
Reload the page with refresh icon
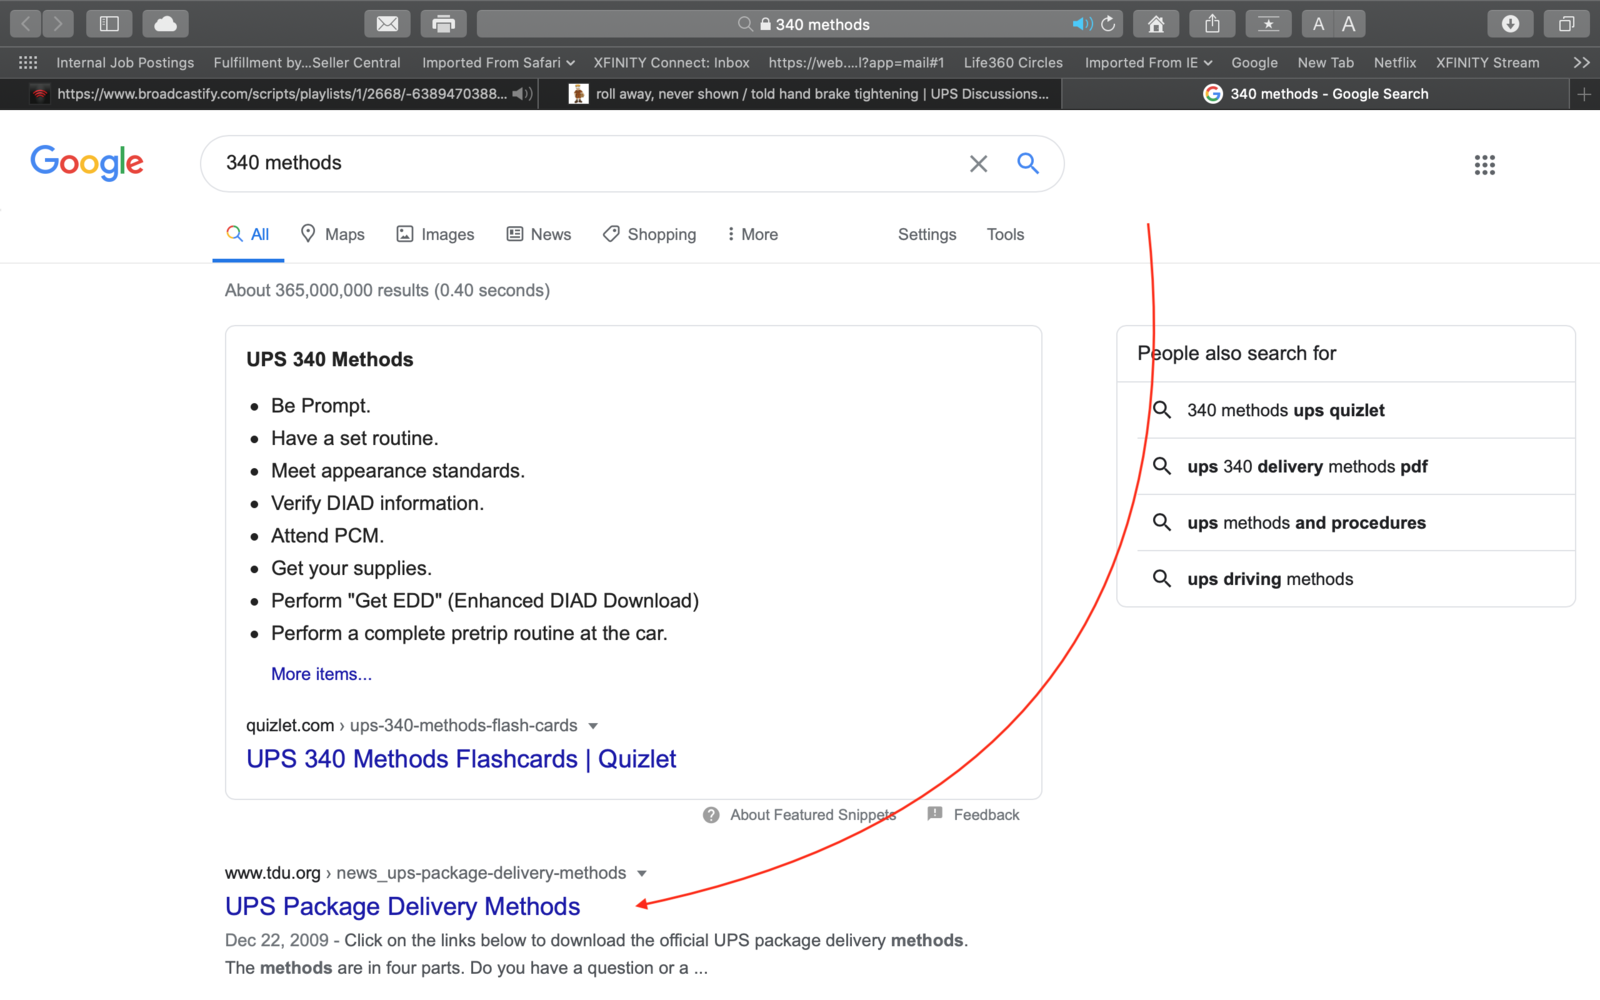click(1108, 23)
